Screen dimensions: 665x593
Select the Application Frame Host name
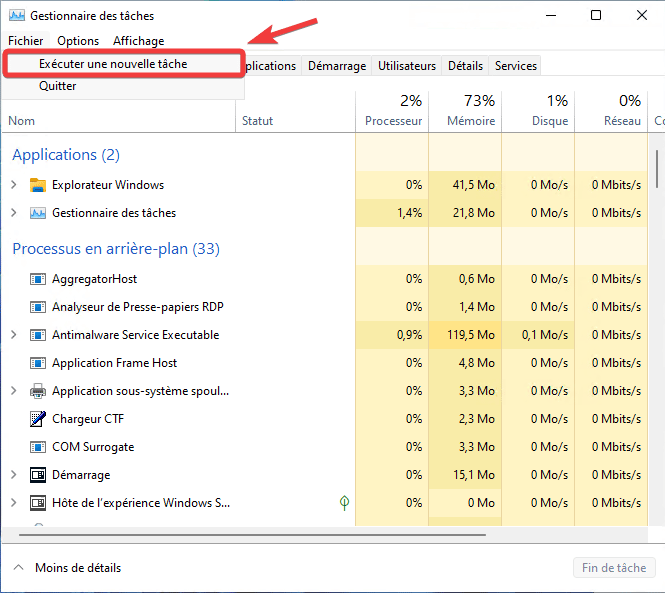[115, 363]
